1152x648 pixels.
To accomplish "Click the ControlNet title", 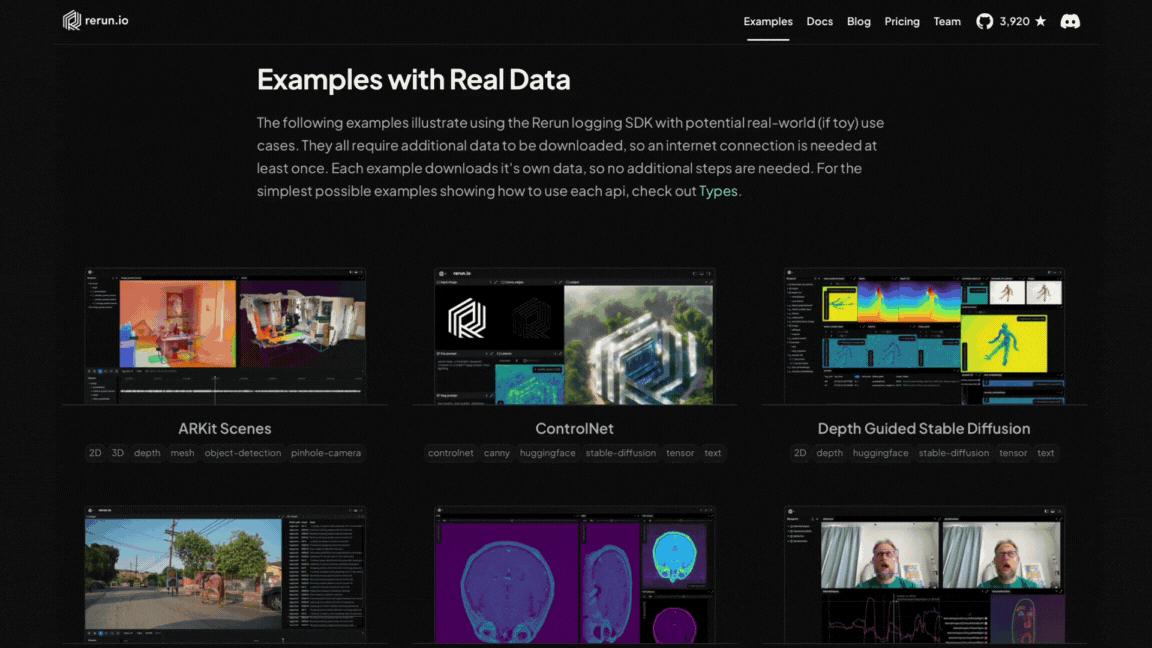I will click(575, 428).
